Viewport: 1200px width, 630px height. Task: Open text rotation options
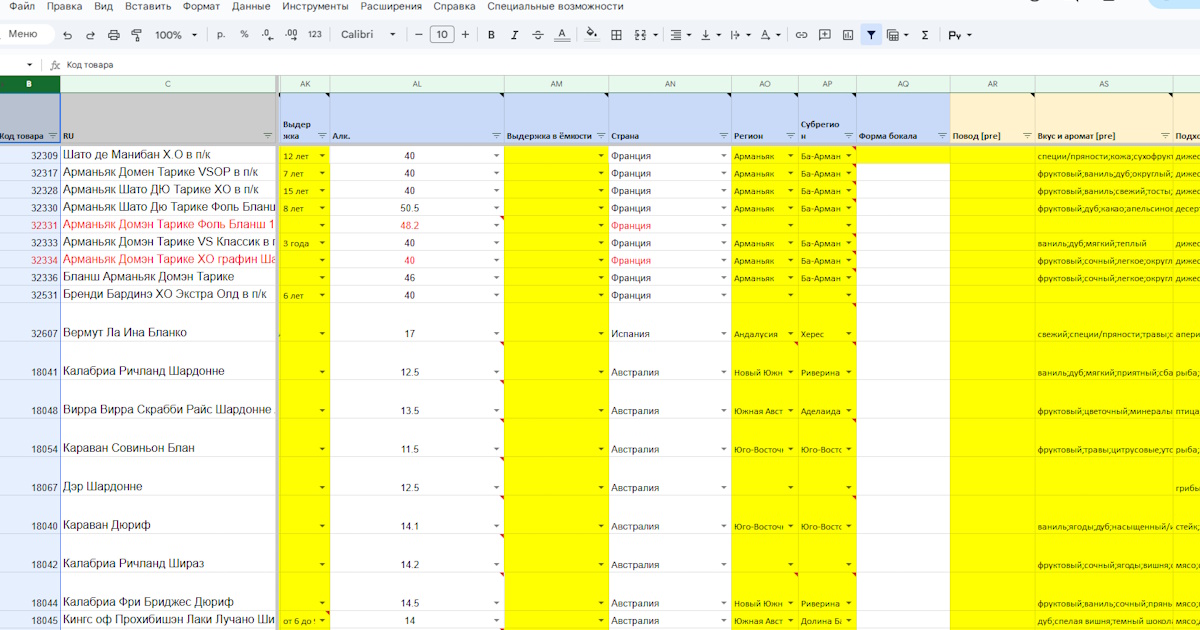769,35
